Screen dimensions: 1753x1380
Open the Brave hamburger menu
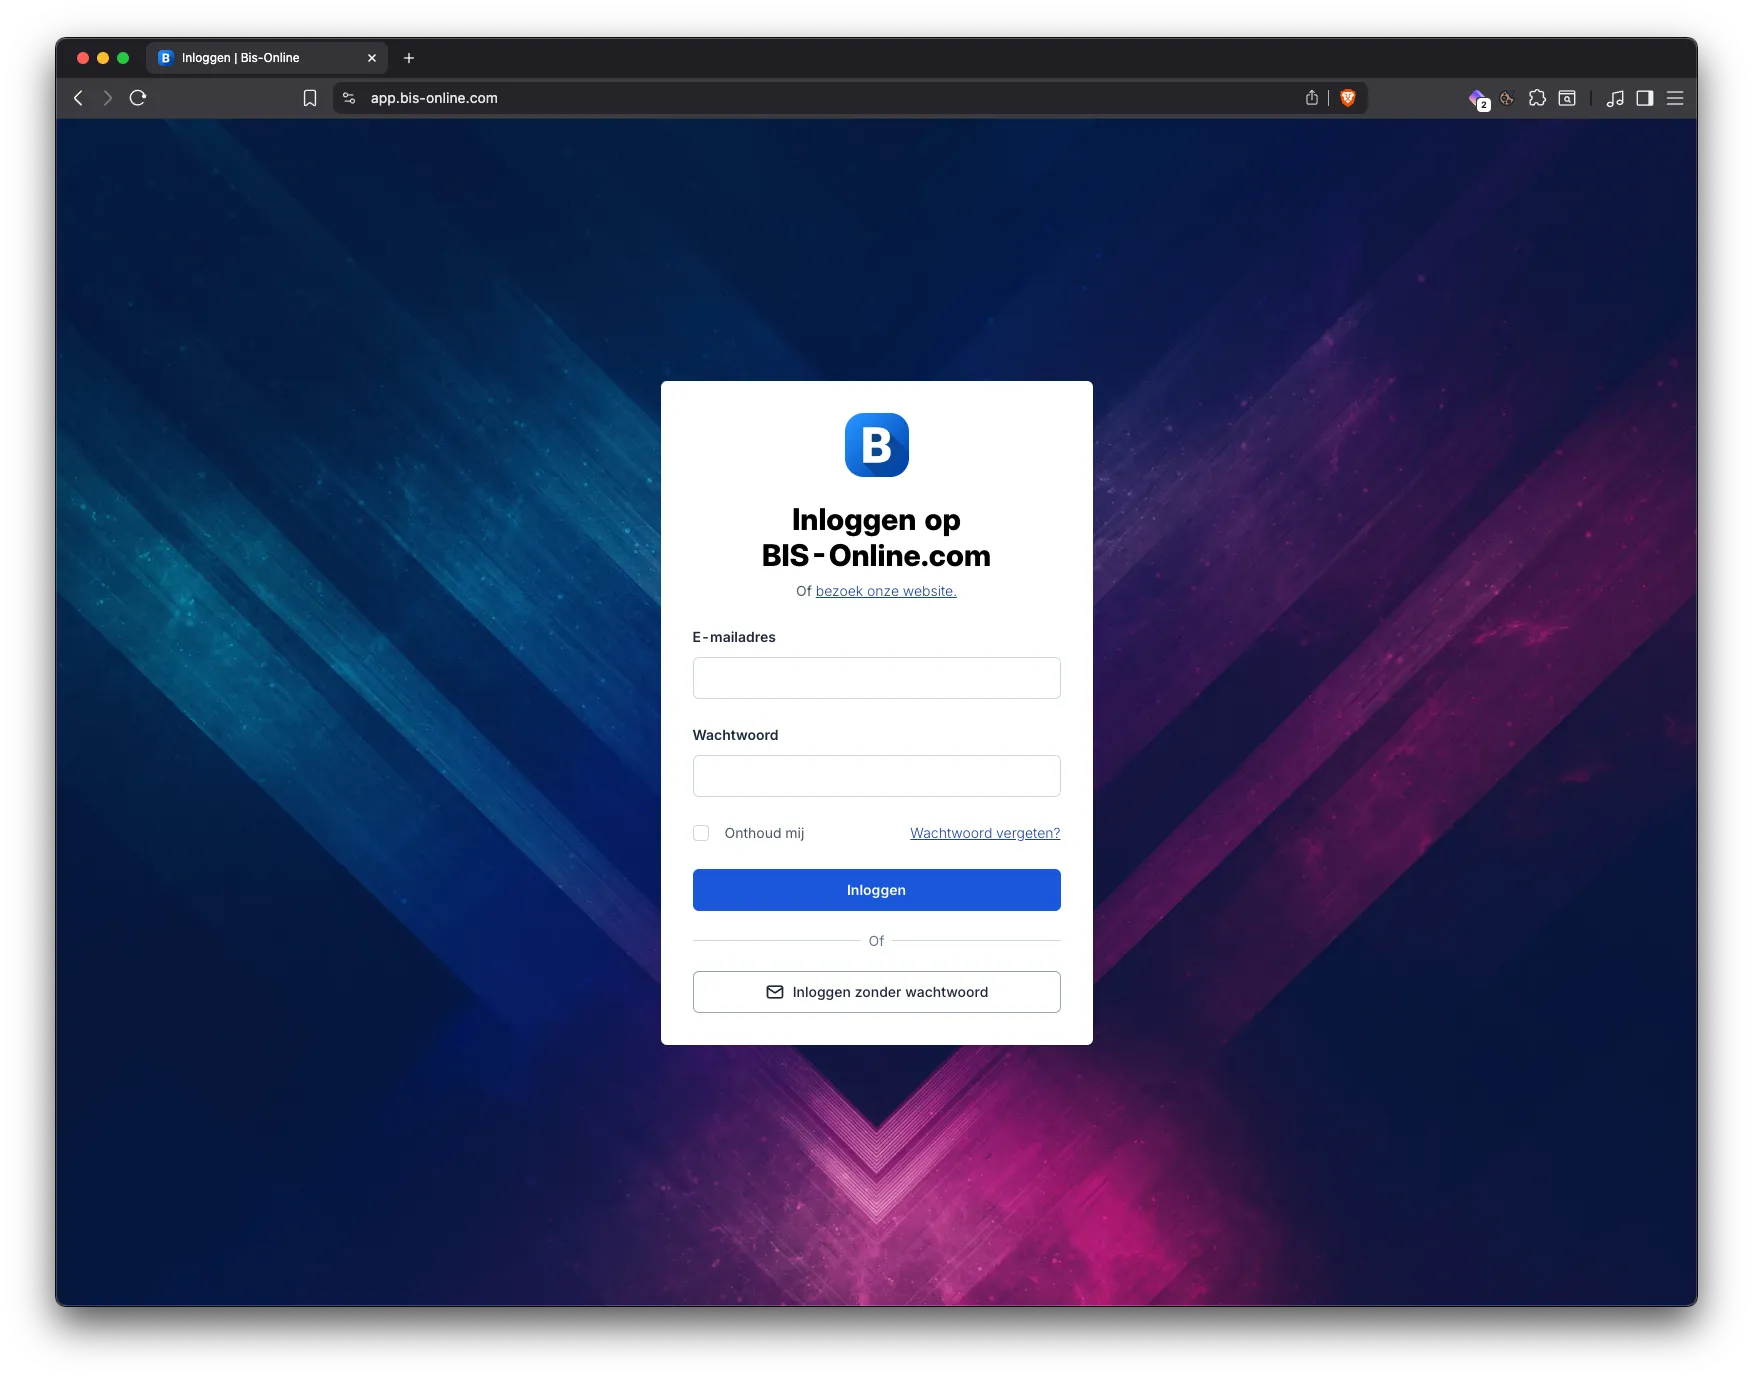point(1675,98)
